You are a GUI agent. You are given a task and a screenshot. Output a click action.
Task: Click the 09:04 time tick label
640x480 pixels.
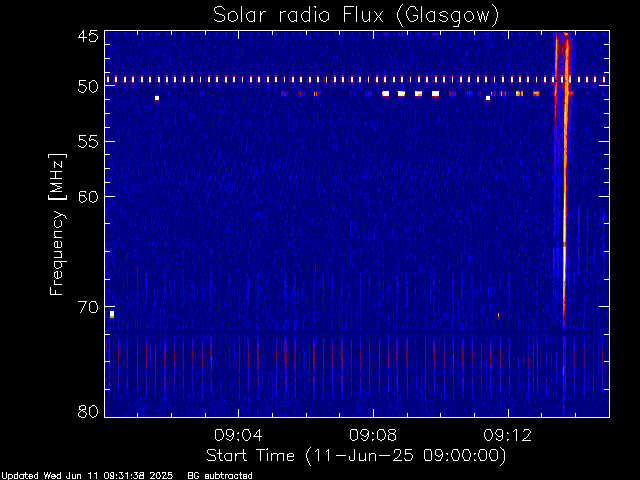(238, 435)
